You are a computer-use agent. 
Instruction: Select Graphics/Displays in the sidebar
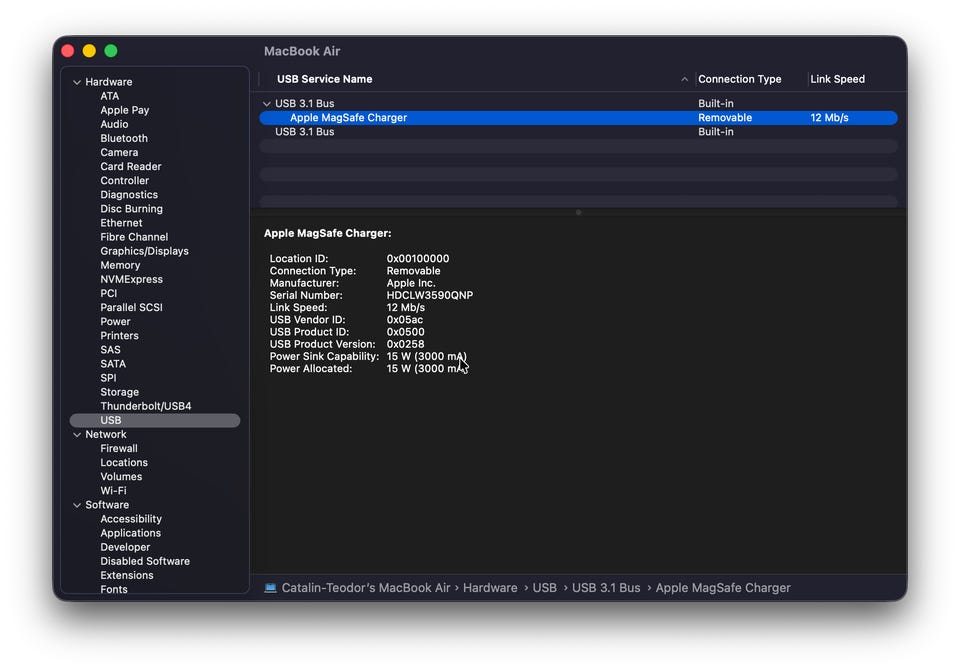tap(144, 251)
